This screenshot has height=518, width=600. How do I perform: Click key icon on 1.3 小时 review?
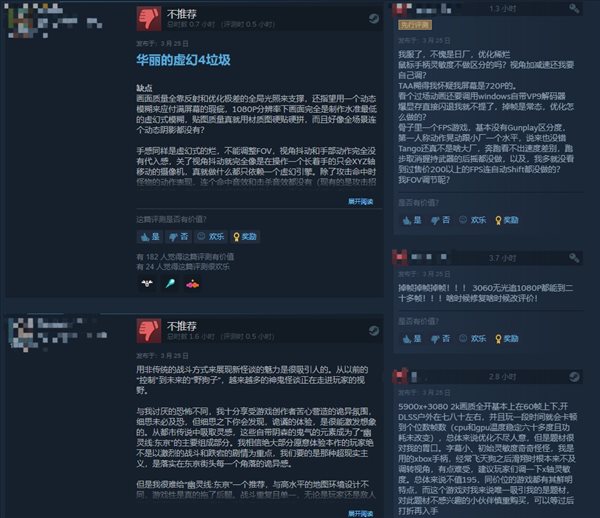(574, 8)
